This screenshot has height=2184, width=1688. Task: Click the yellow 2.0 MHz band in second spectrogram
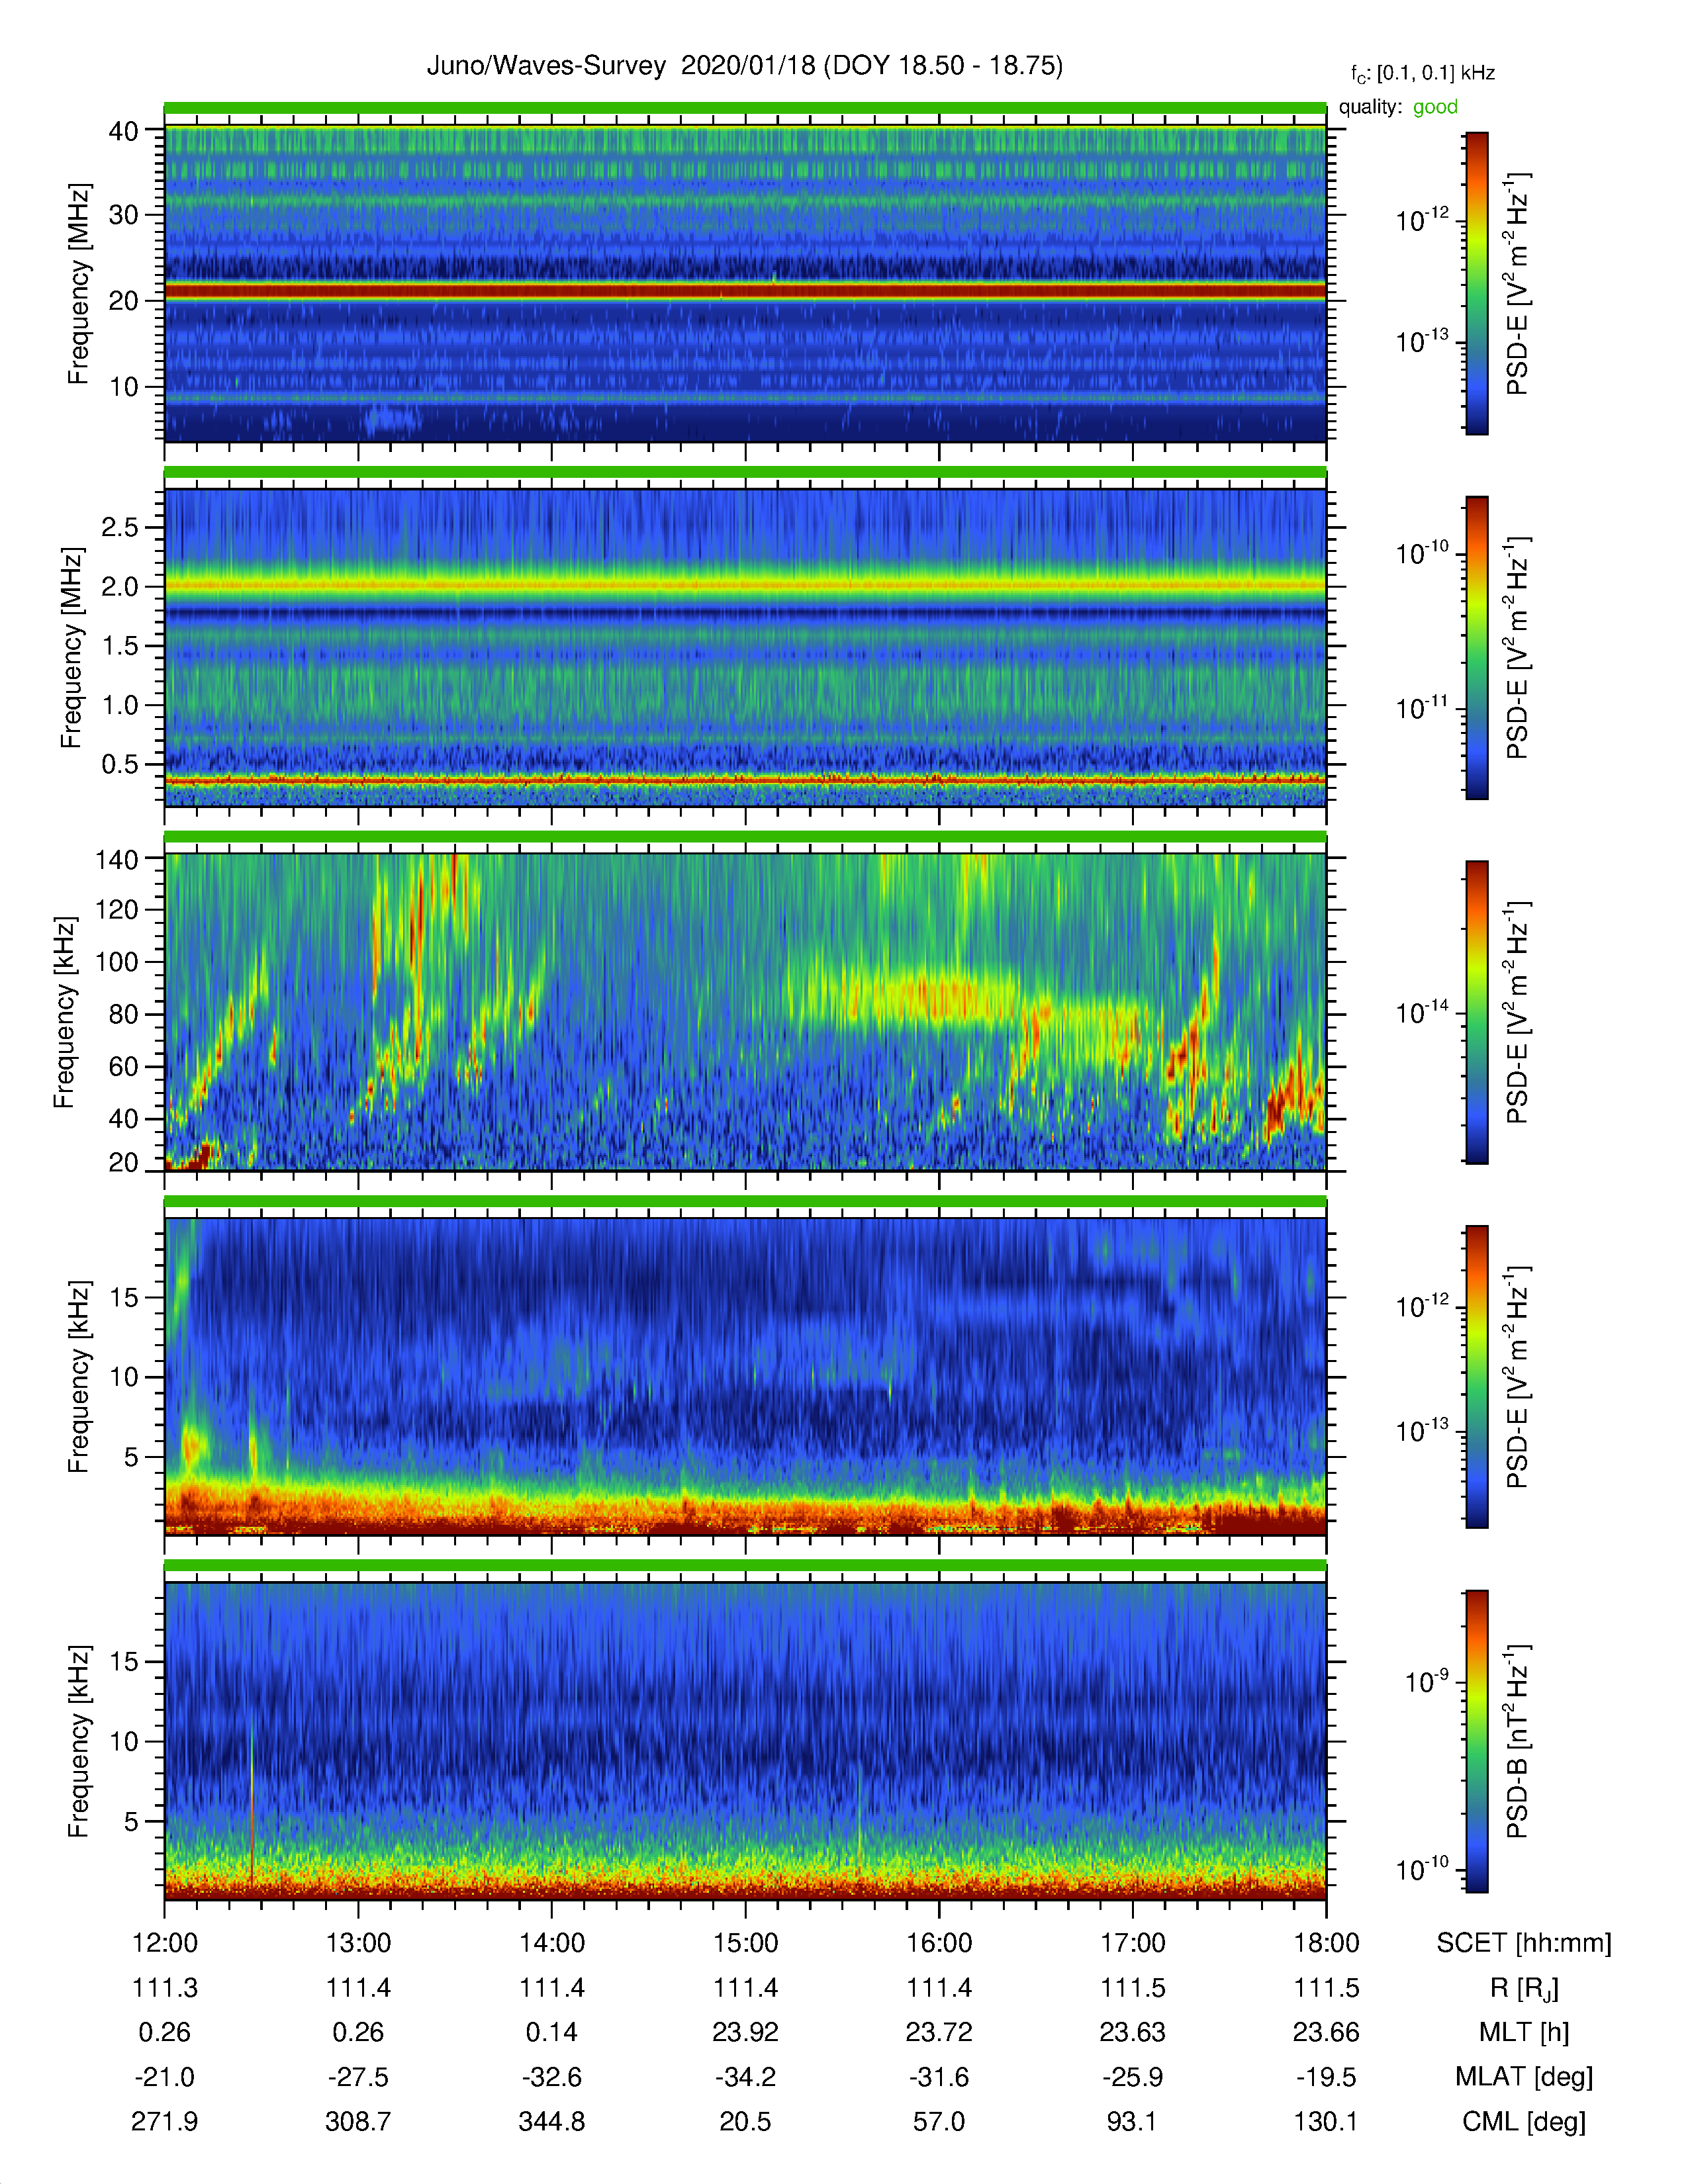pos(745,586)
